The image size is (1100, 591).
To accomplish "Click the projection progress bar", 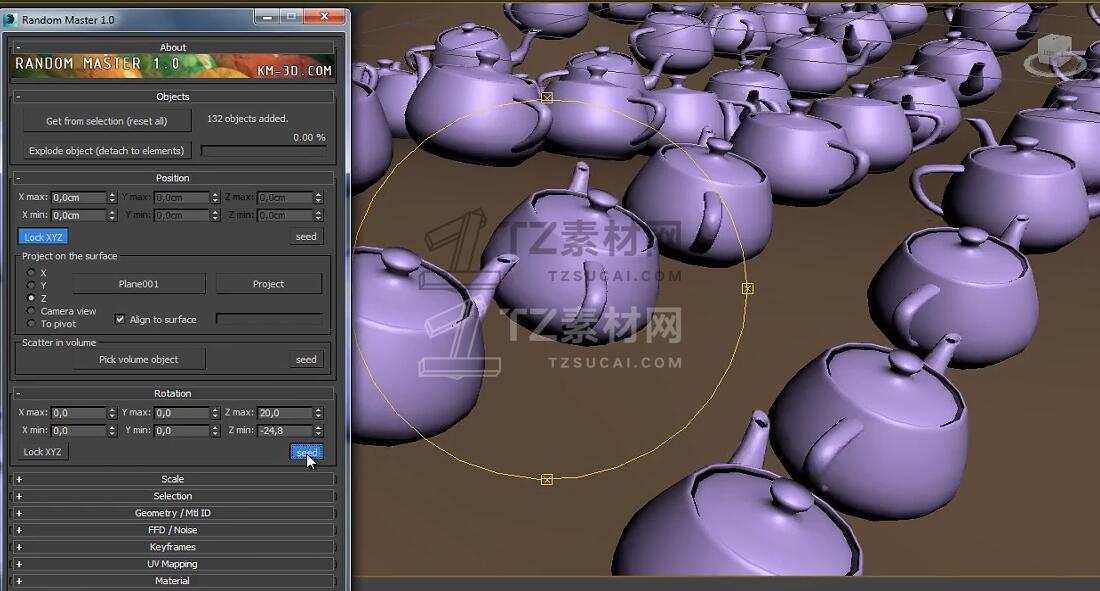I will (x=269, y=319).
